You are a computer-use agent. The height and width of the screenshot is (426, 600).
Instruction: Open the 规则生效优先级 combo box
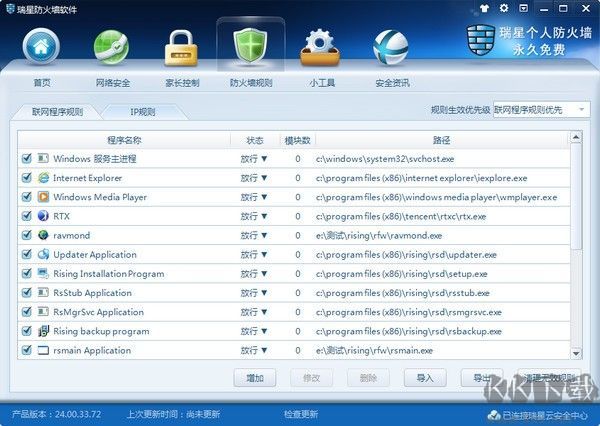click(541, 110)
